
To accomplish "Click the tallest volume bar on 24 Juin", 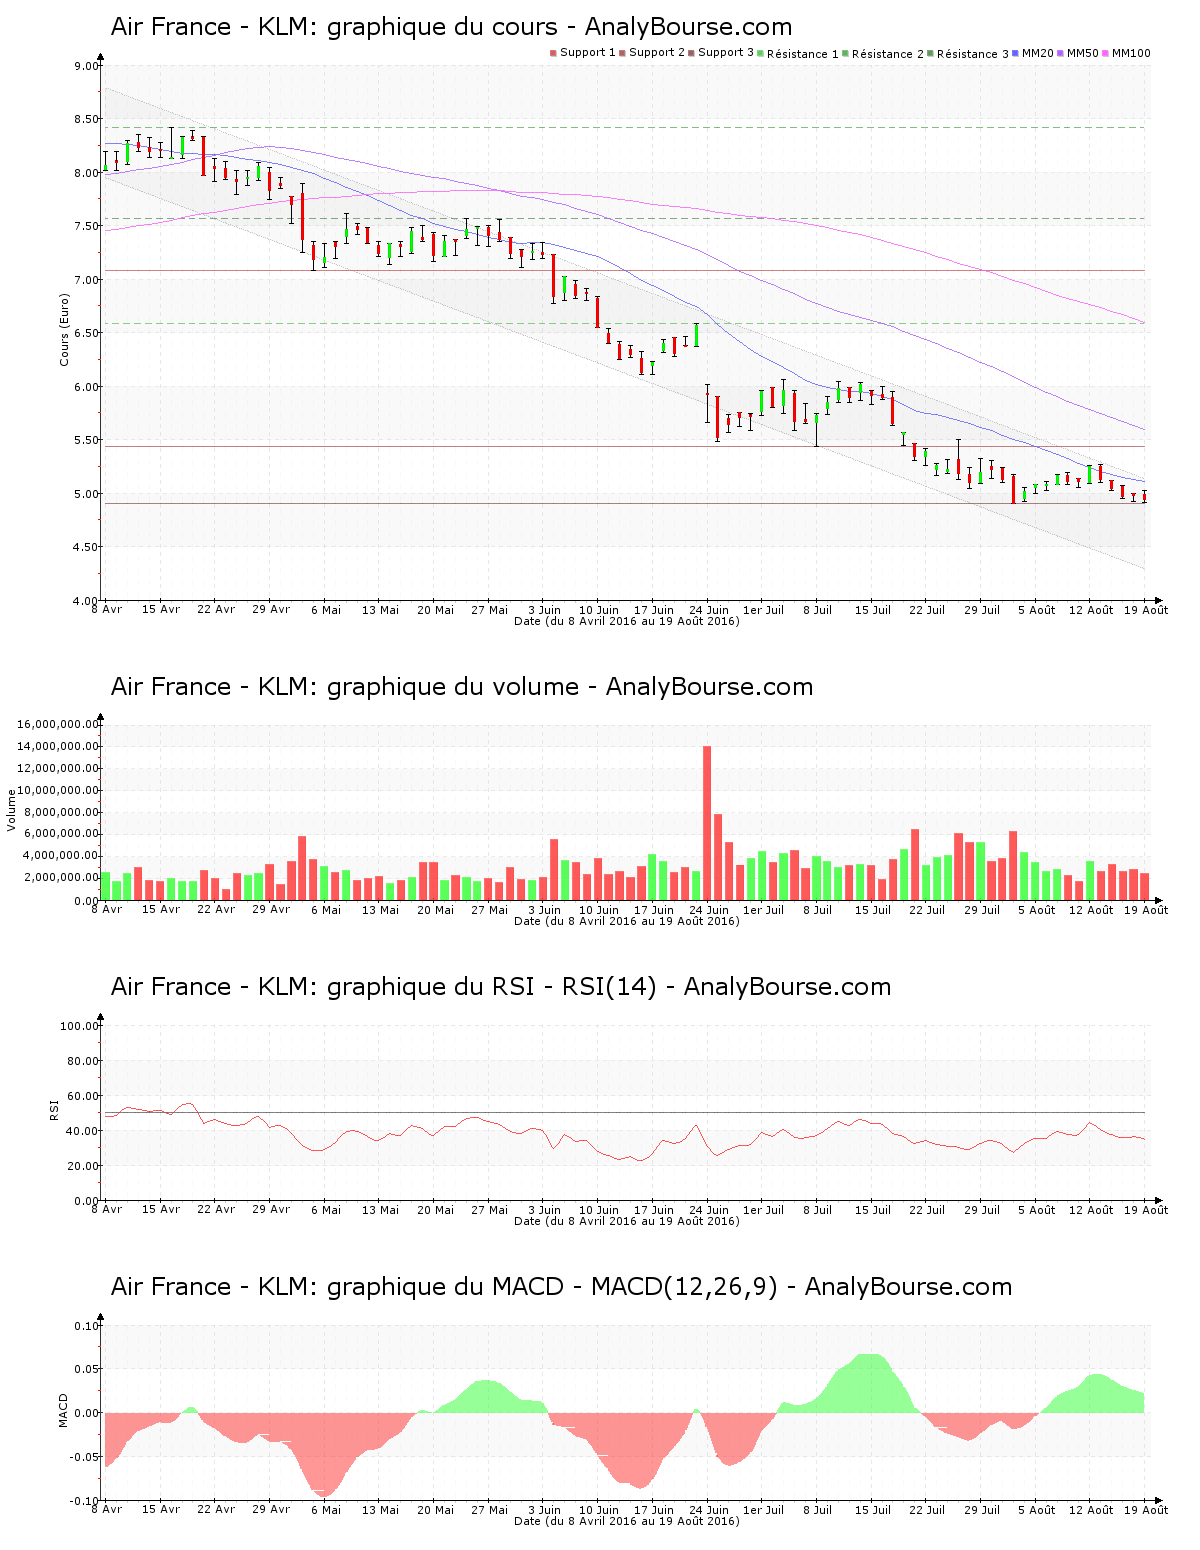I will pos(707,823).
